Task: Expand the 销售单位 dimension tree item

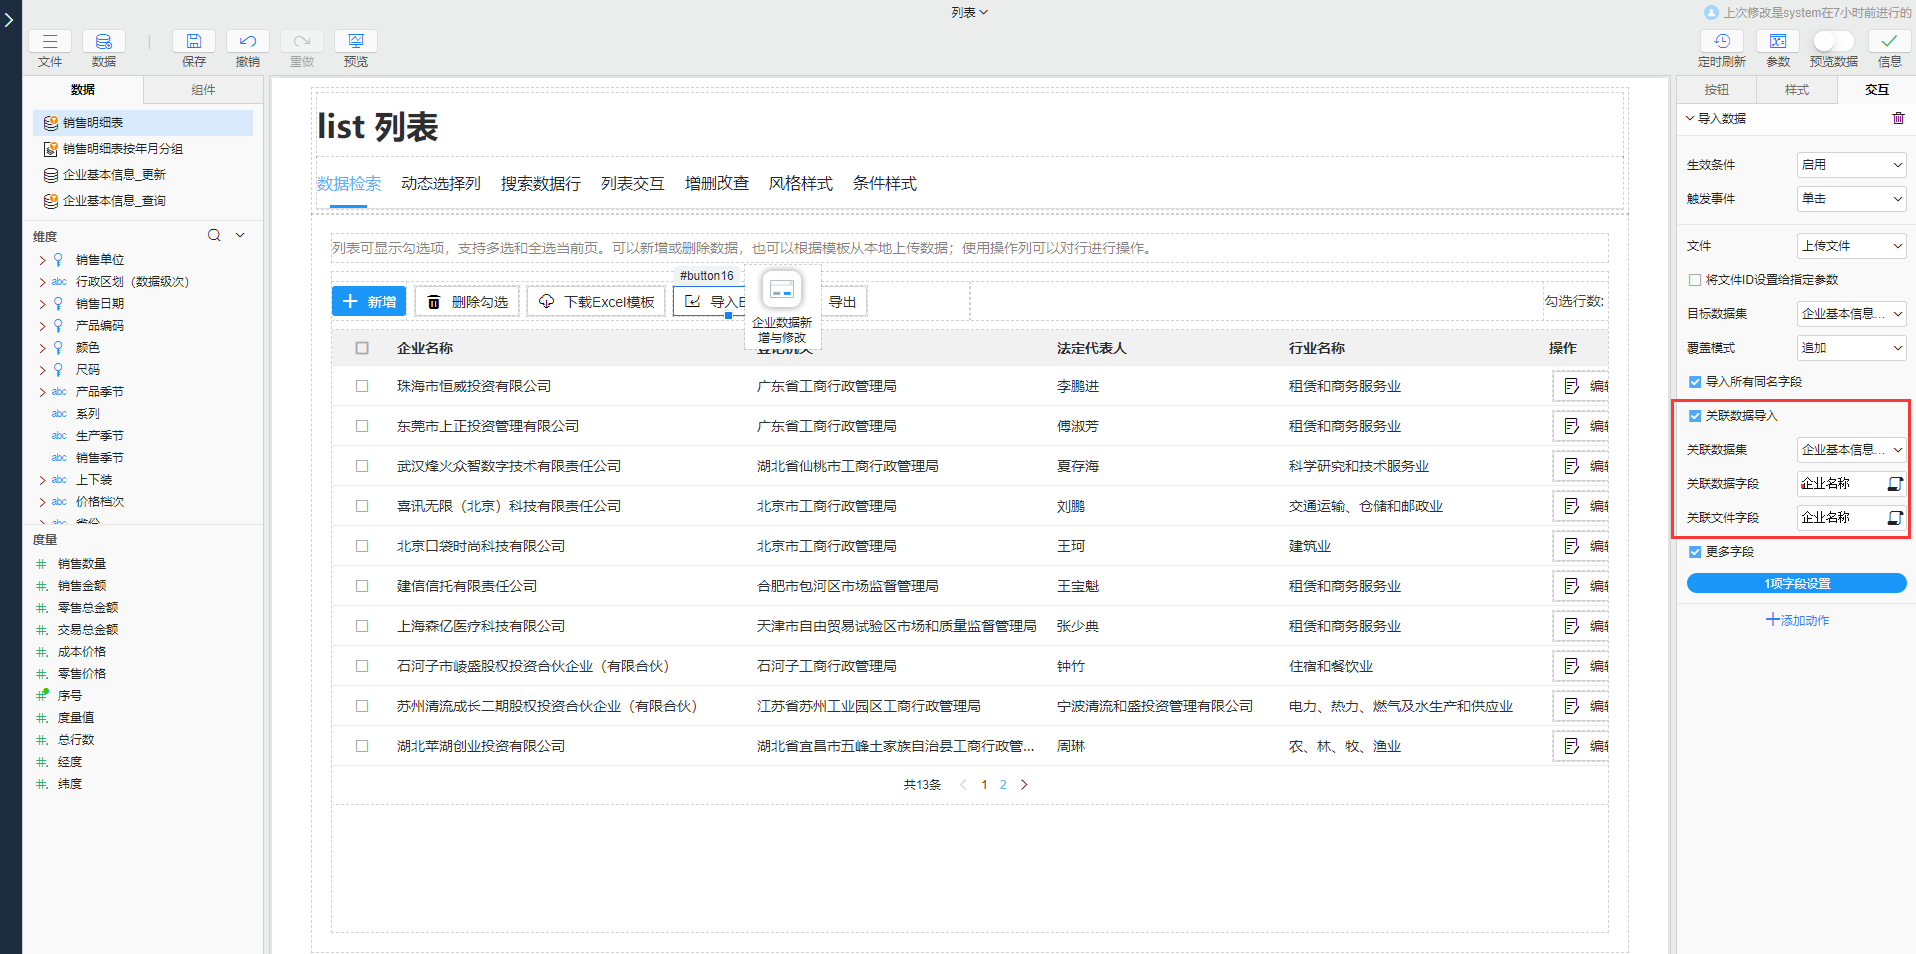Action: [x=42, y=259]
